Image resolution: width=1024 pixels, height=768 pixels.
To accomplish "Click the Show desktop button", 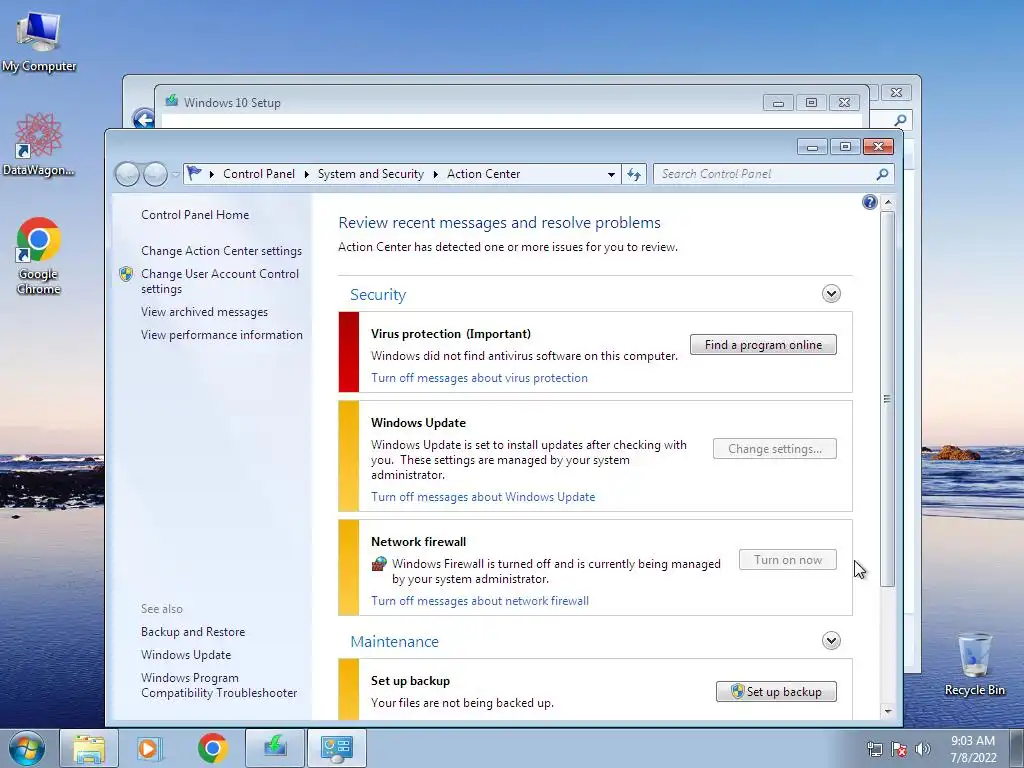I will point(1016,748).
